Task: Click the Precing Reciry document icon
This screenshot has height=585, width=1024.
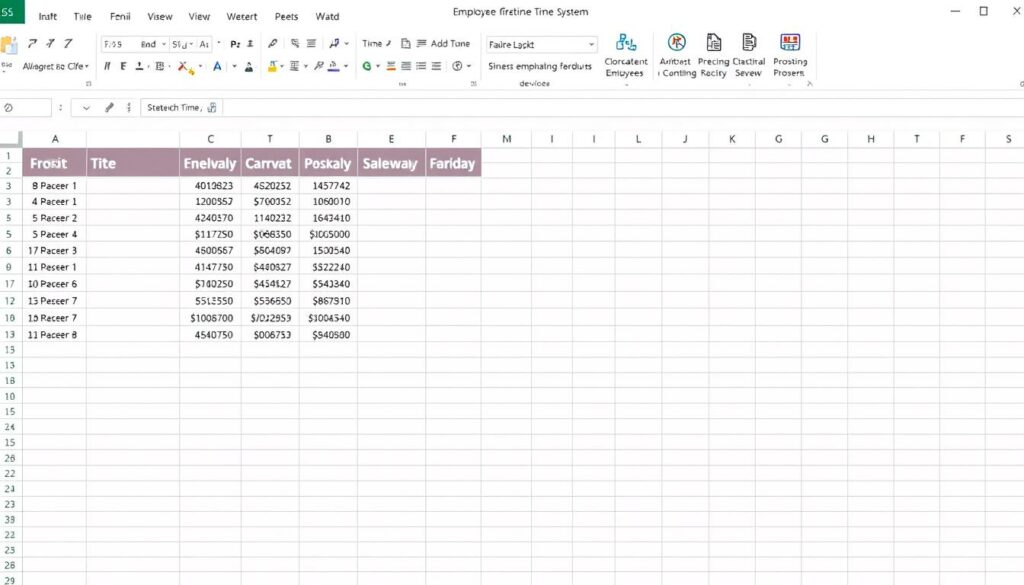Action: (x=714, y=43)
